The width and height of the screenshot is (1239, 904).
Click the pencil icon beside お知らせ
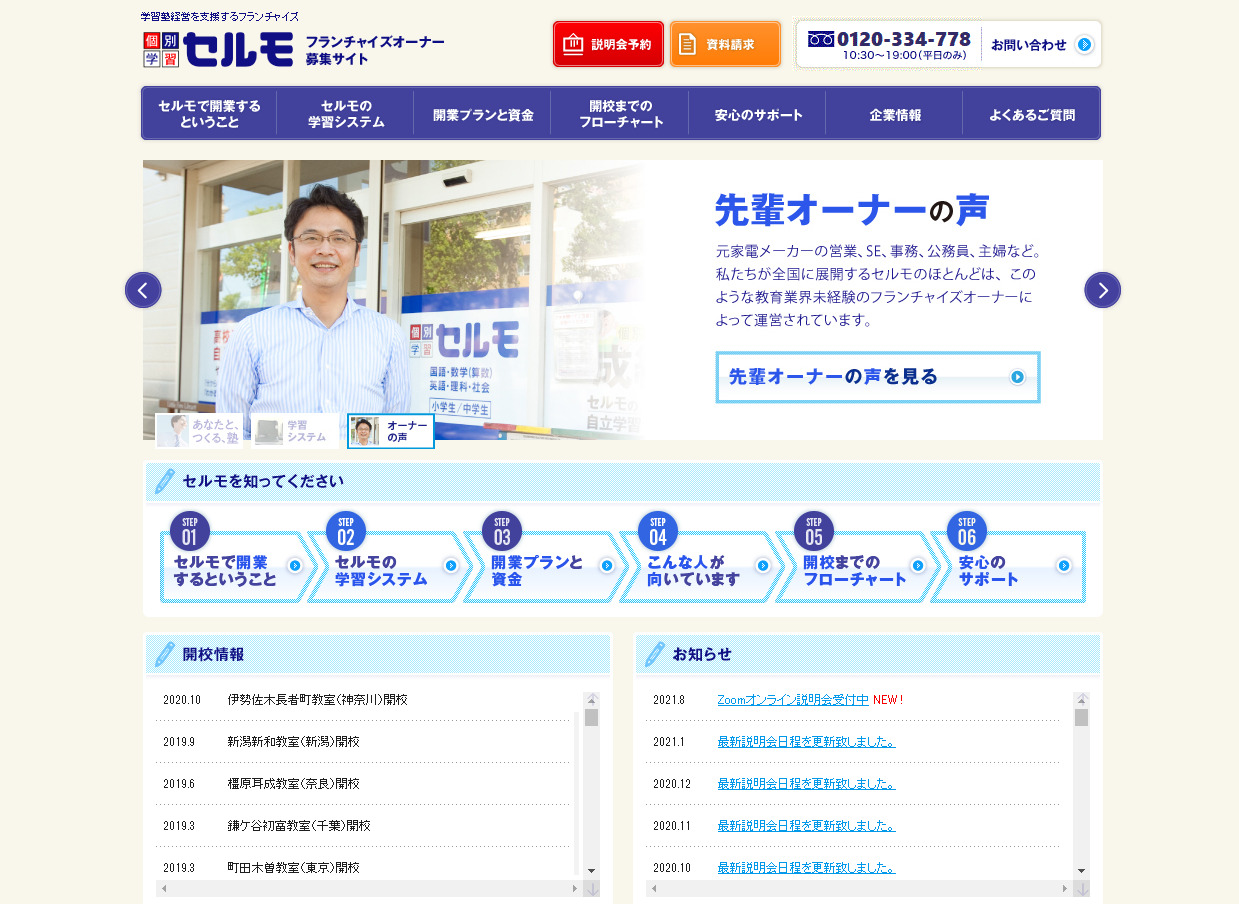point(654,654)
